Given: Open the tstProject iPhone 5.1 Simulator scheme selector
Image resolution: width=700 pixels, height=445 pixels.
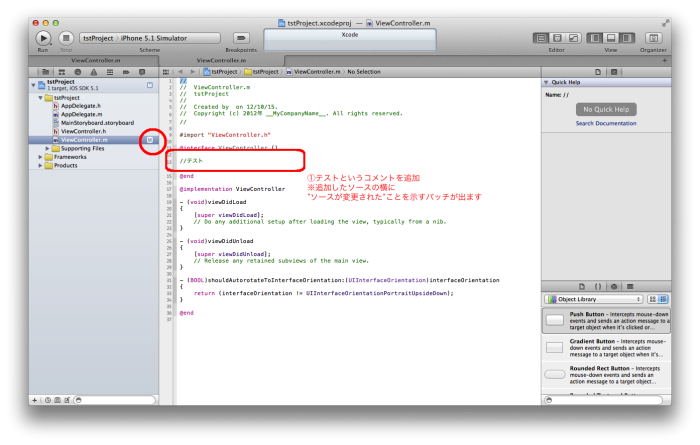Looking at the screenshot, I should pos(150,38).
